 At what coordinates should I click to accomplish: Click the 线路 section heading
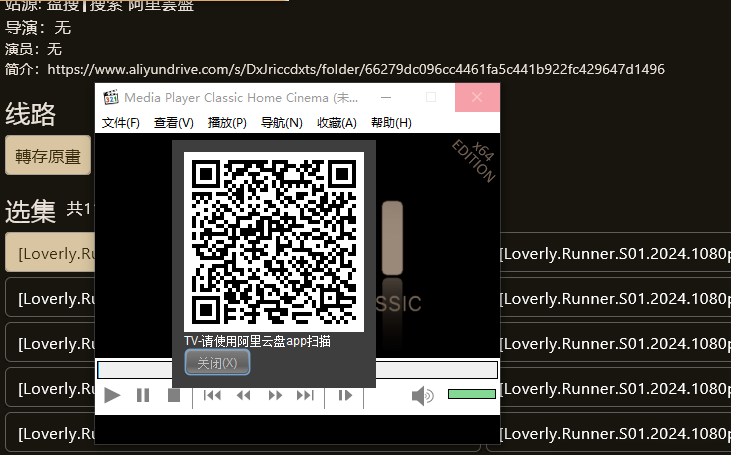coord(30,114)
